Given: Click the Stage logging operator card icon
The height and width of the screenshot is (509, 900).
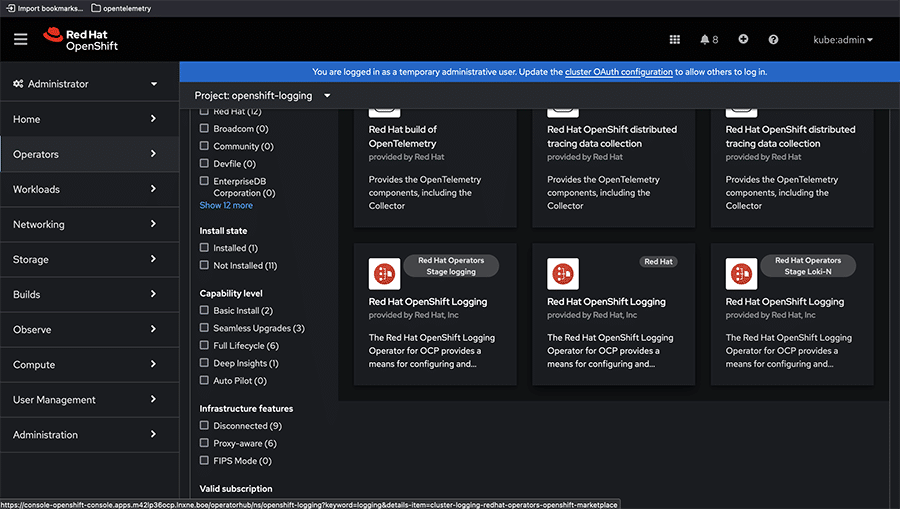Looking at the screenshot, I should (384, 273).
